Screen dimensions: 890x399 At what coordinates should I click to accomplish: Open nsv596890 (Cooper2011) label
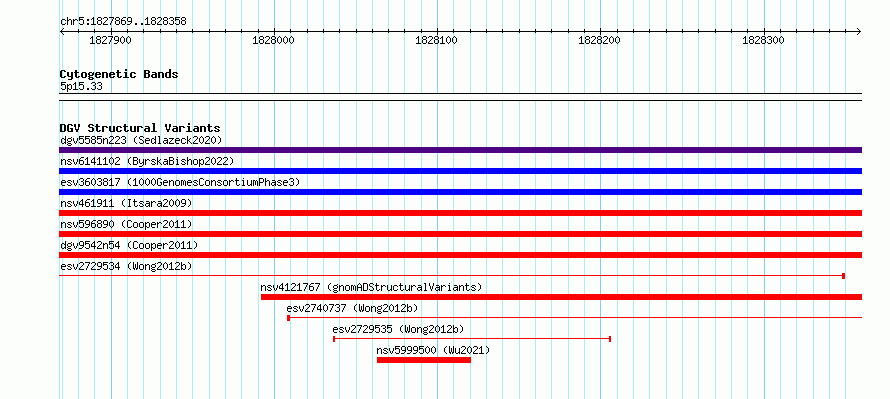coord(126,224)
